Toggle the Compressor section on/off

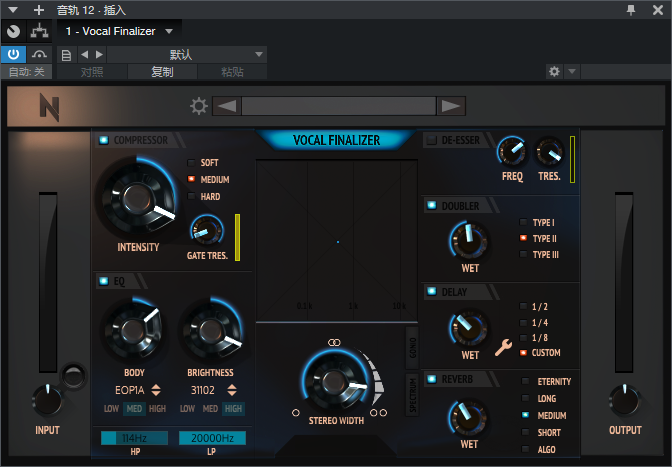(104, 140)
